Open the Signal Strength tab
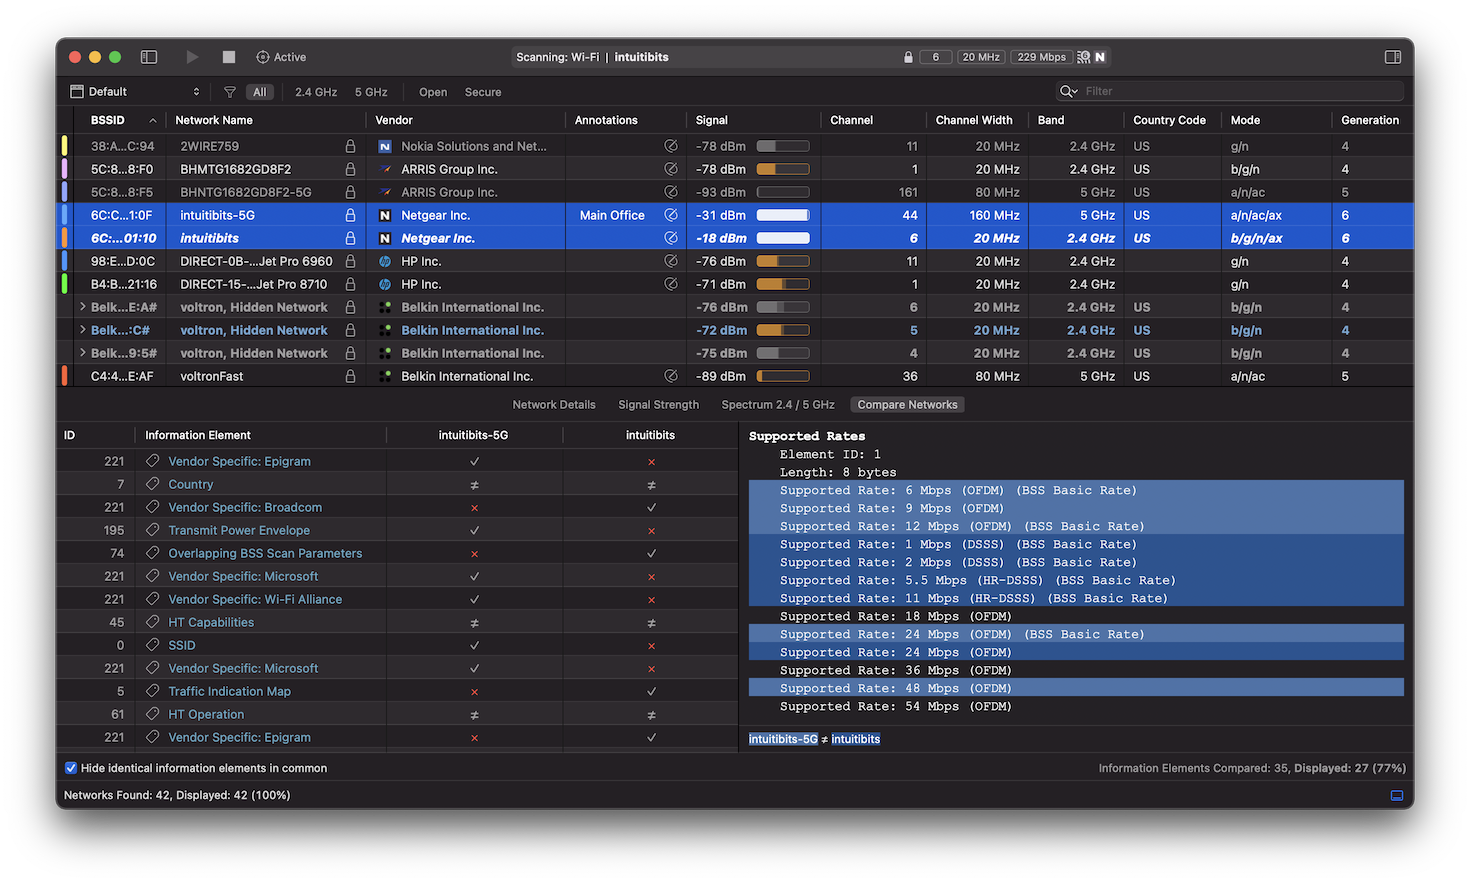 [659, 405]
